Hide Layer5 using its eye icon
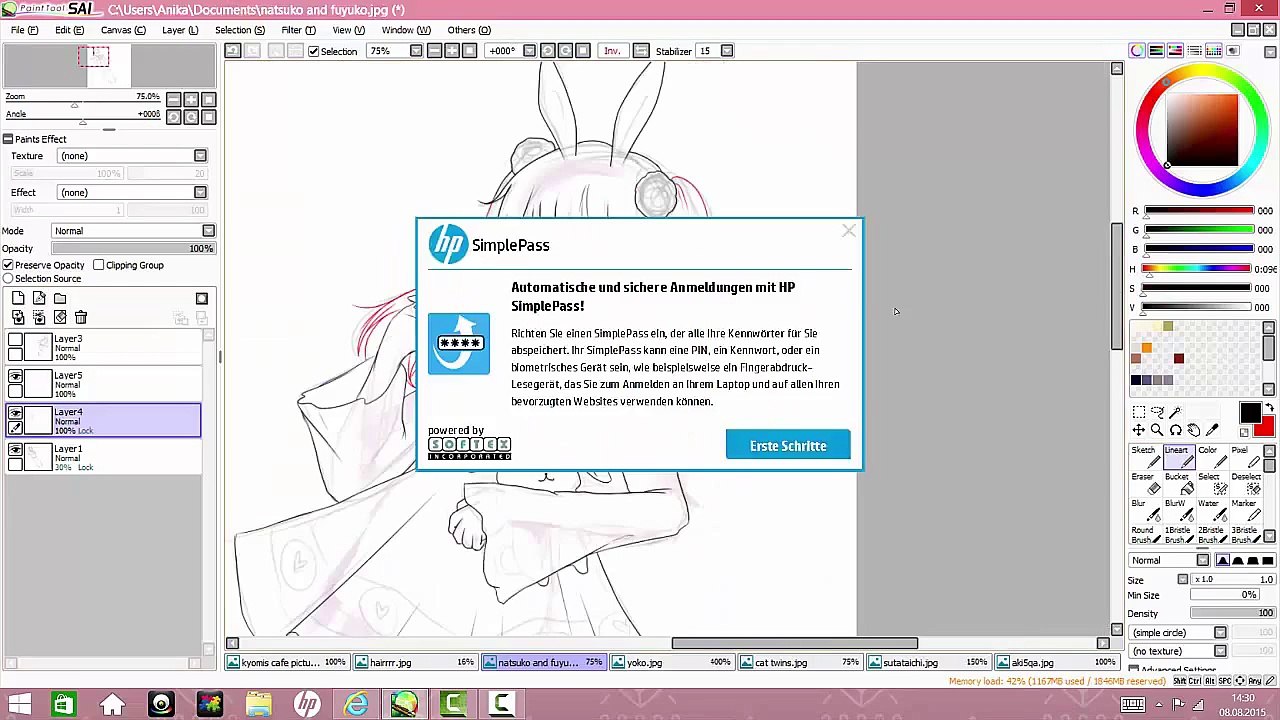1280x720 pixels. pos(16,377)
